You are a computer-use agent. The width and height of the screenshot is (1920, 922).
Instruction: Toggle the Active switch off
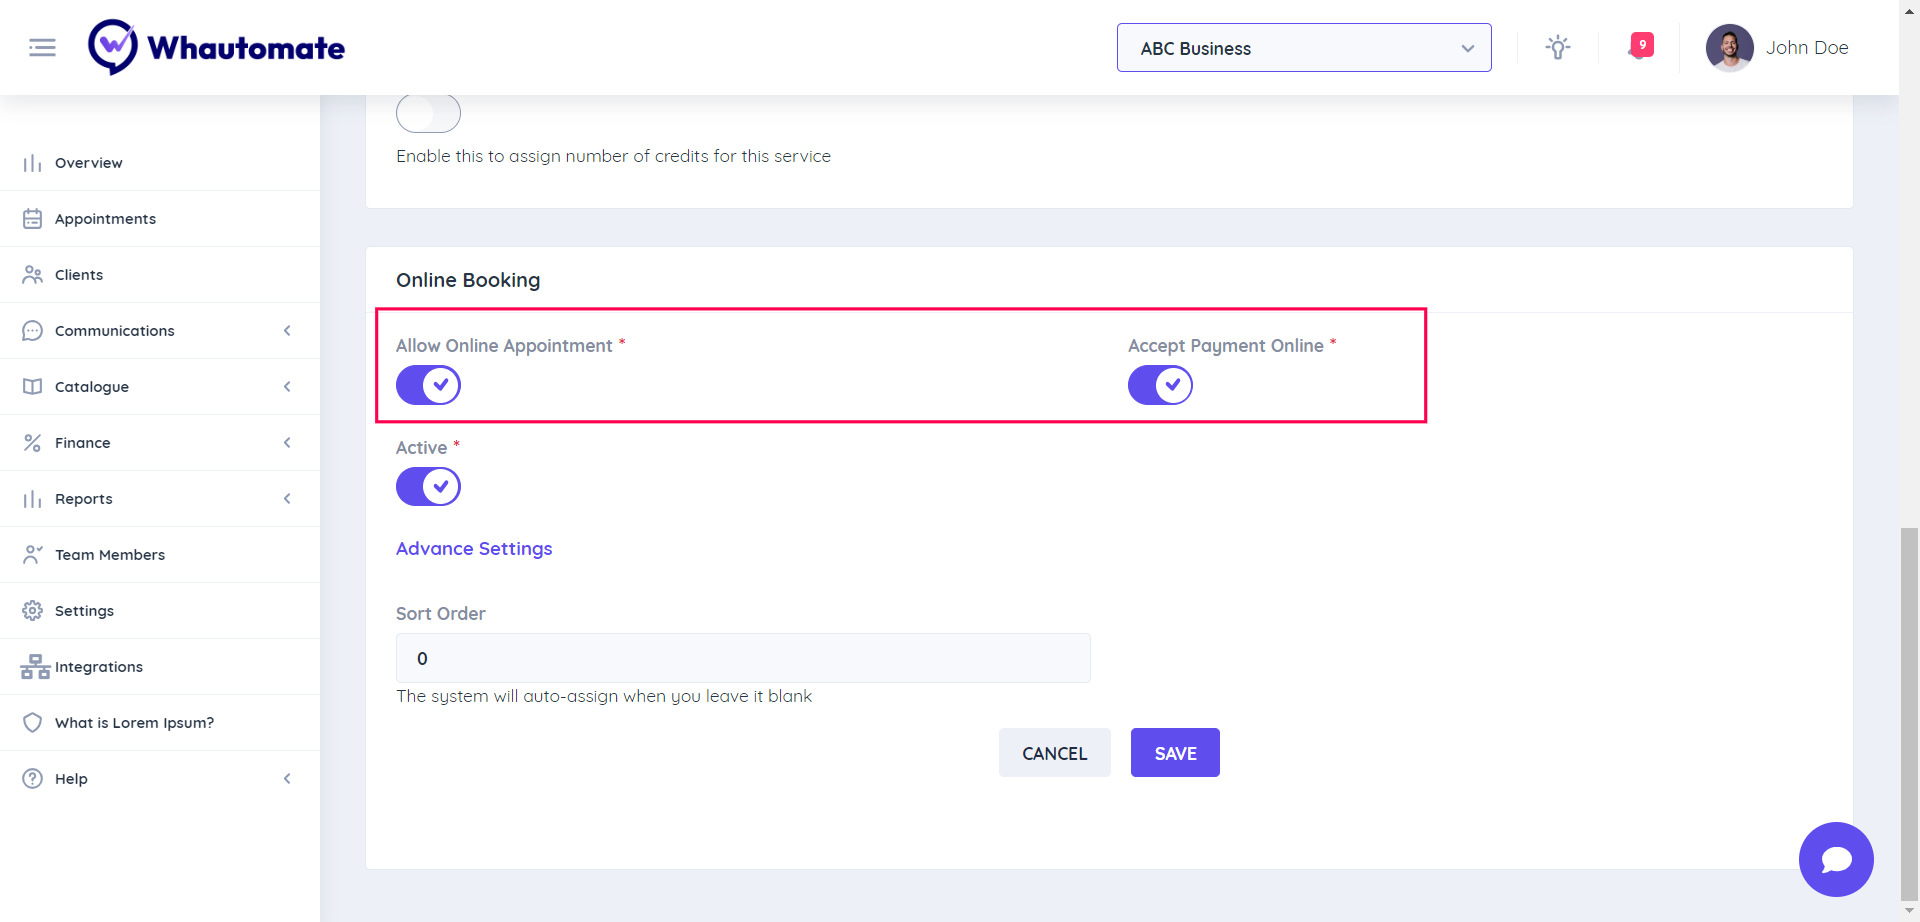click(428, 487)
